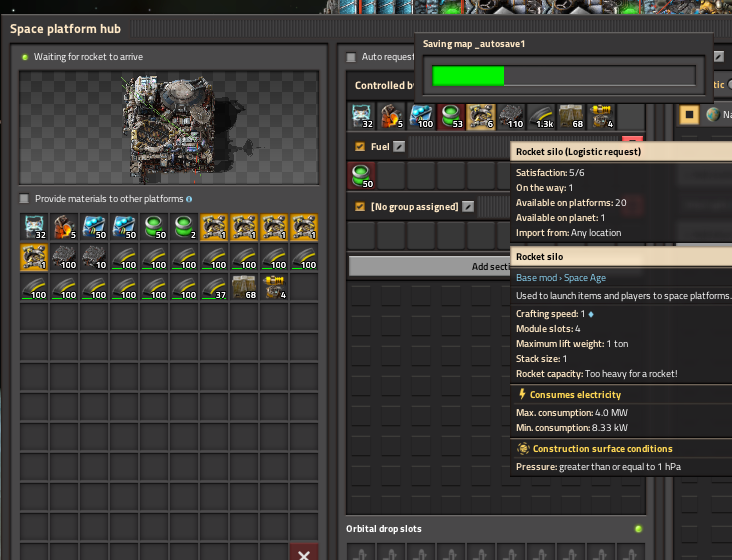
Task: Click the pencil rename icon at top right
Action: pyautogui.click(x=719, y=56)
